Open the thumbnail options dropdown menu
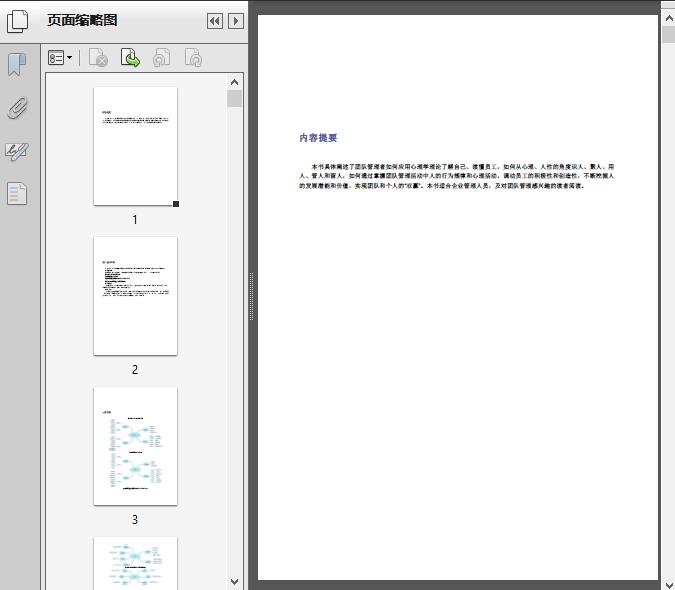 click(x=60, y=58)
